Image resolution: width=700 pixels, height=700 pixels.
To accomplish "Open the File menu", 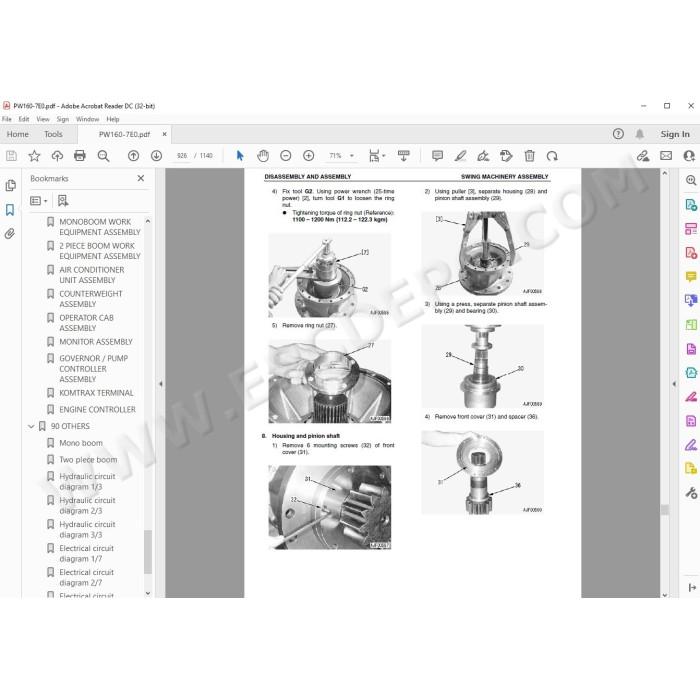I will pyautogui.click(x=7, y=119).
